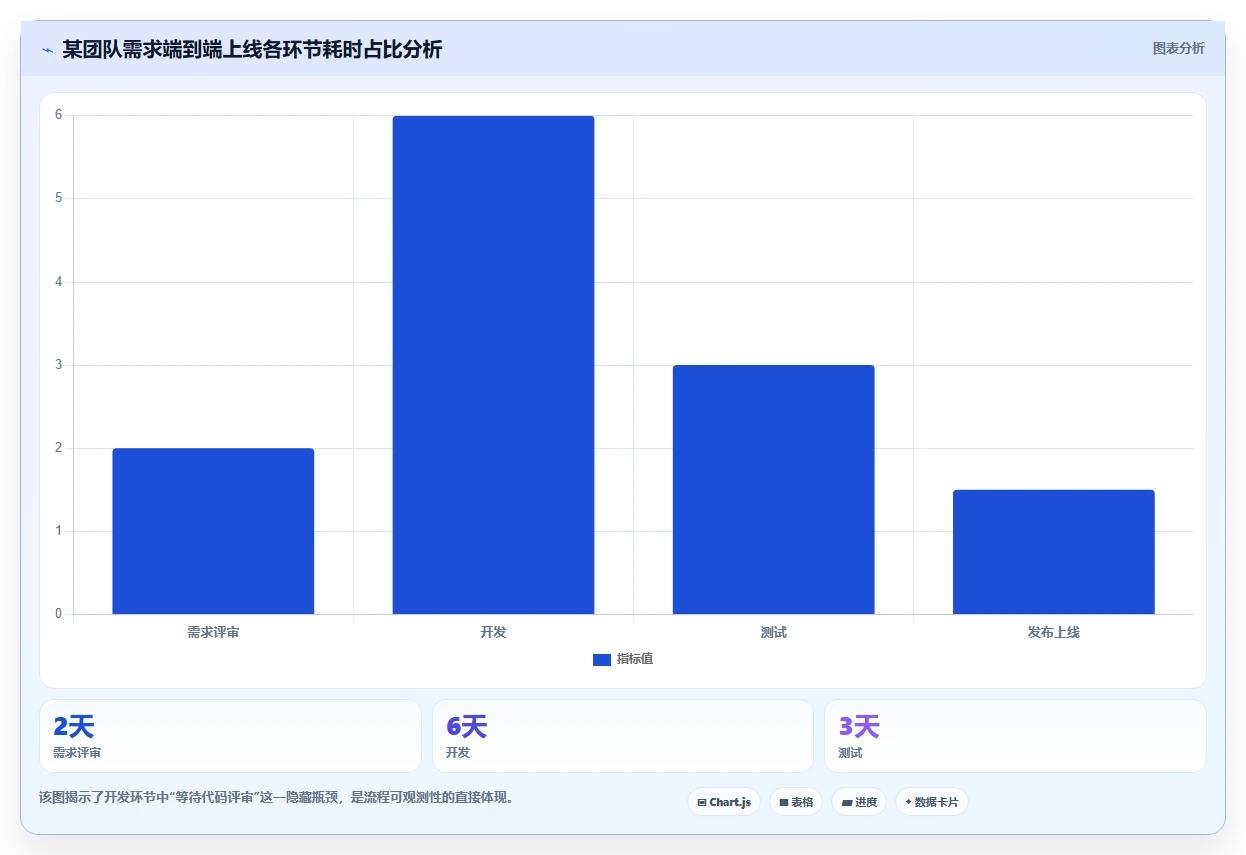Select the 进度 tag chip
1246x855 pixels.
pyautogui.click(x=859, y=802)
